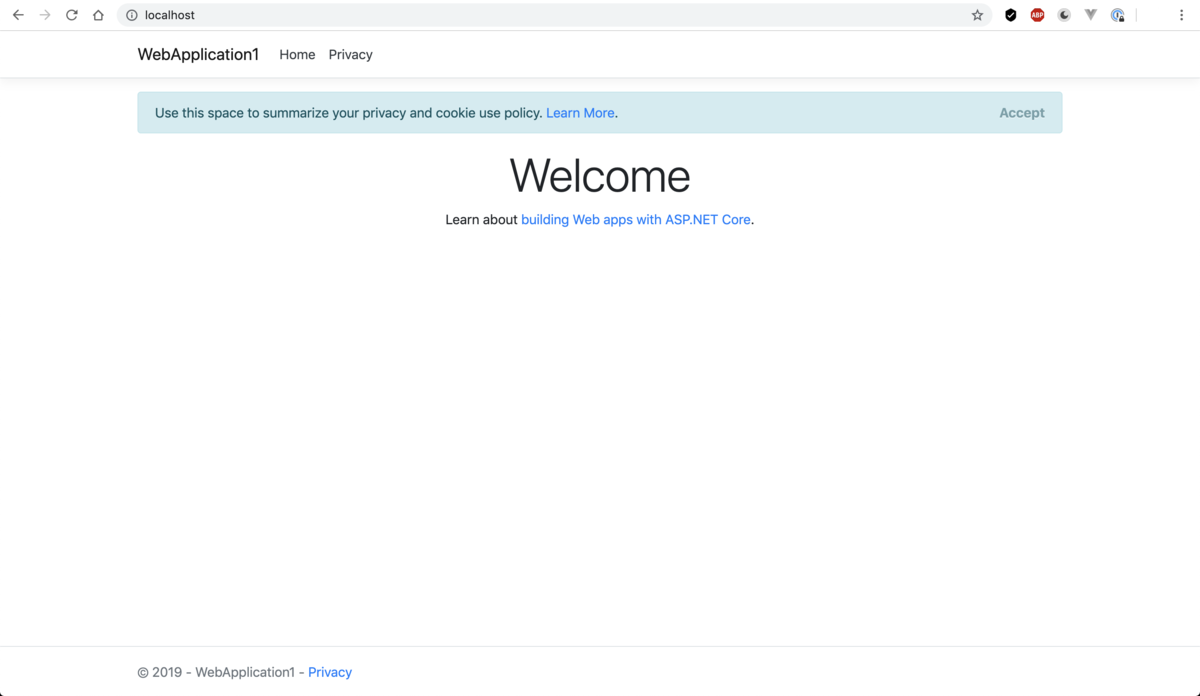Click the '© 2019 - WebApplication1' footer text
The height and width of the screenshot is (696, 1200).
click(216, 672)
